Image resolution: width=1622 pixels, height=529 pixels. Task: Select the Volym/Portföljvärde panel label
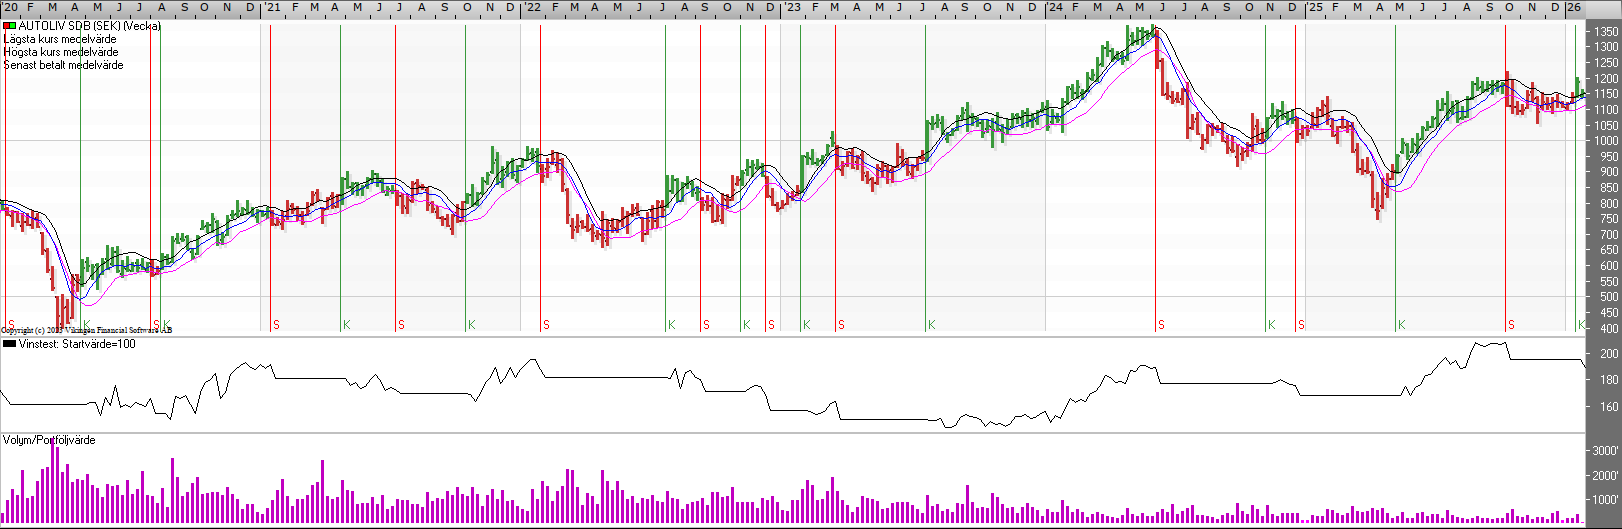tap(49, 440)
